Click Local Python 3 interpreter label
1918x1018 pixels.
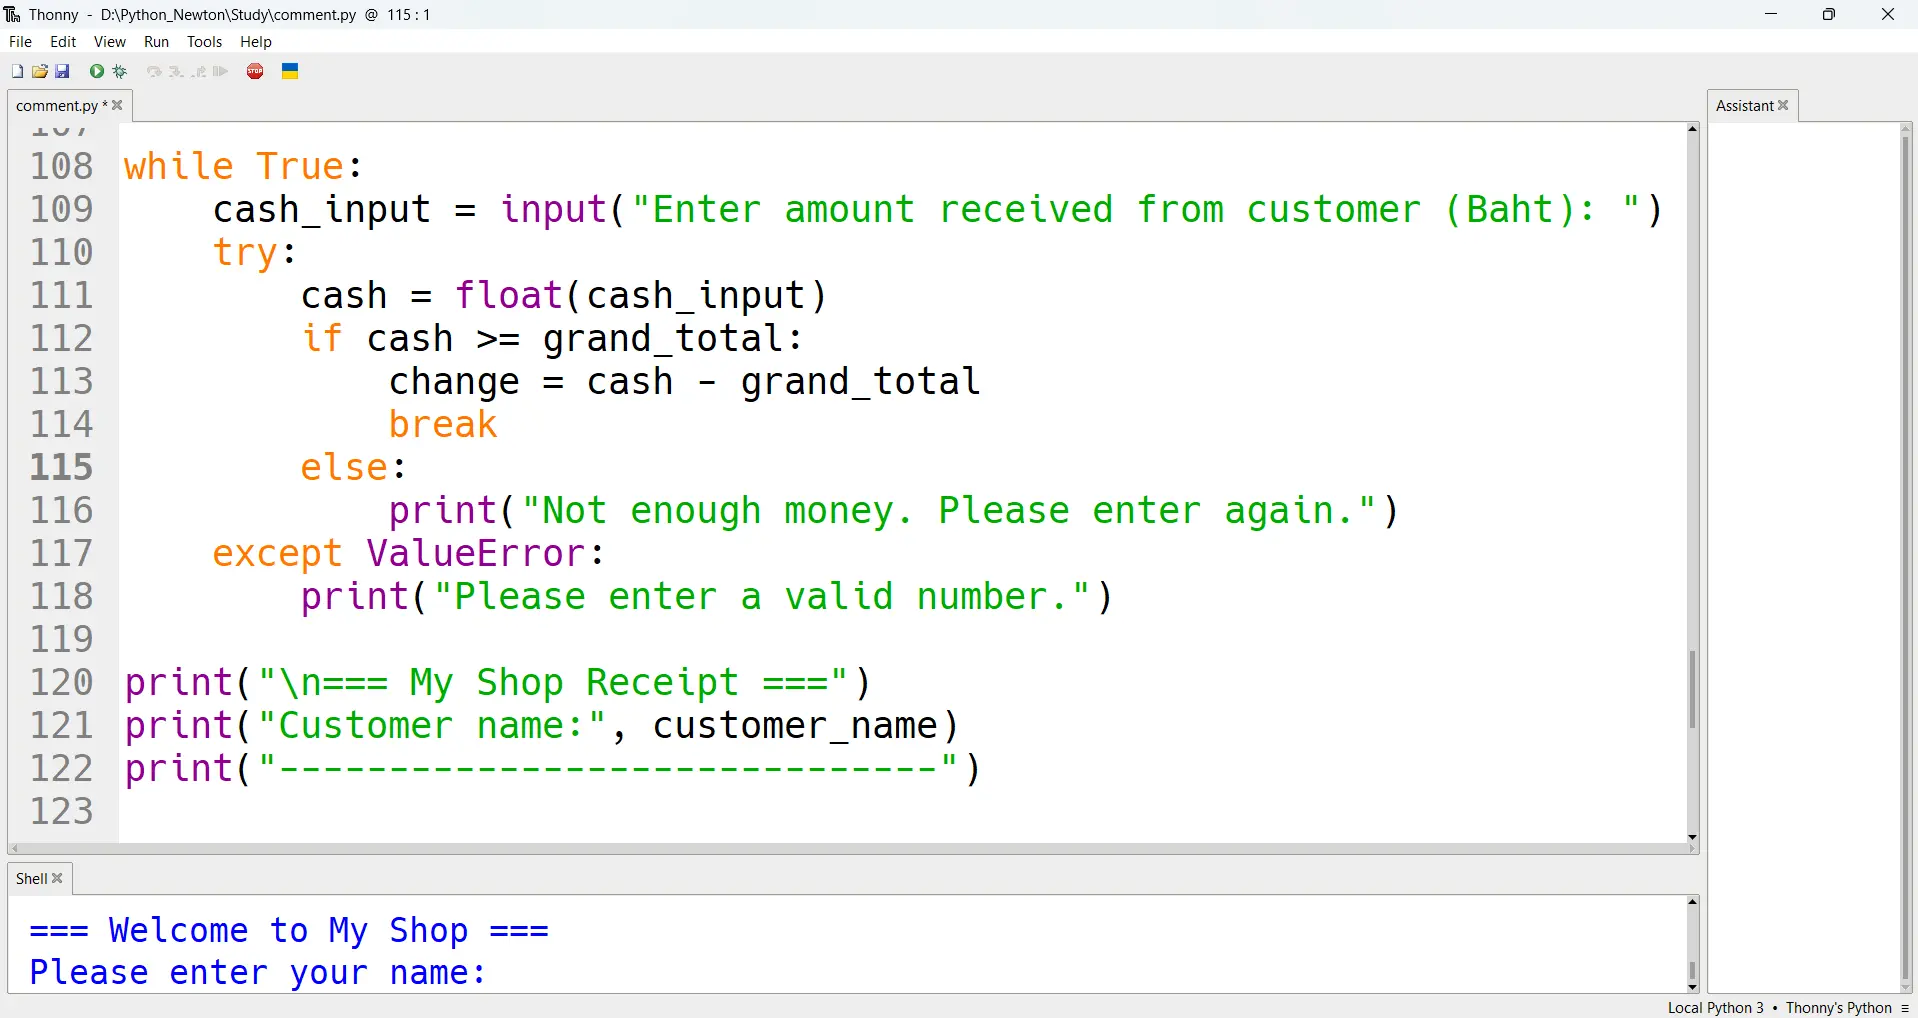[1715, 1008]
